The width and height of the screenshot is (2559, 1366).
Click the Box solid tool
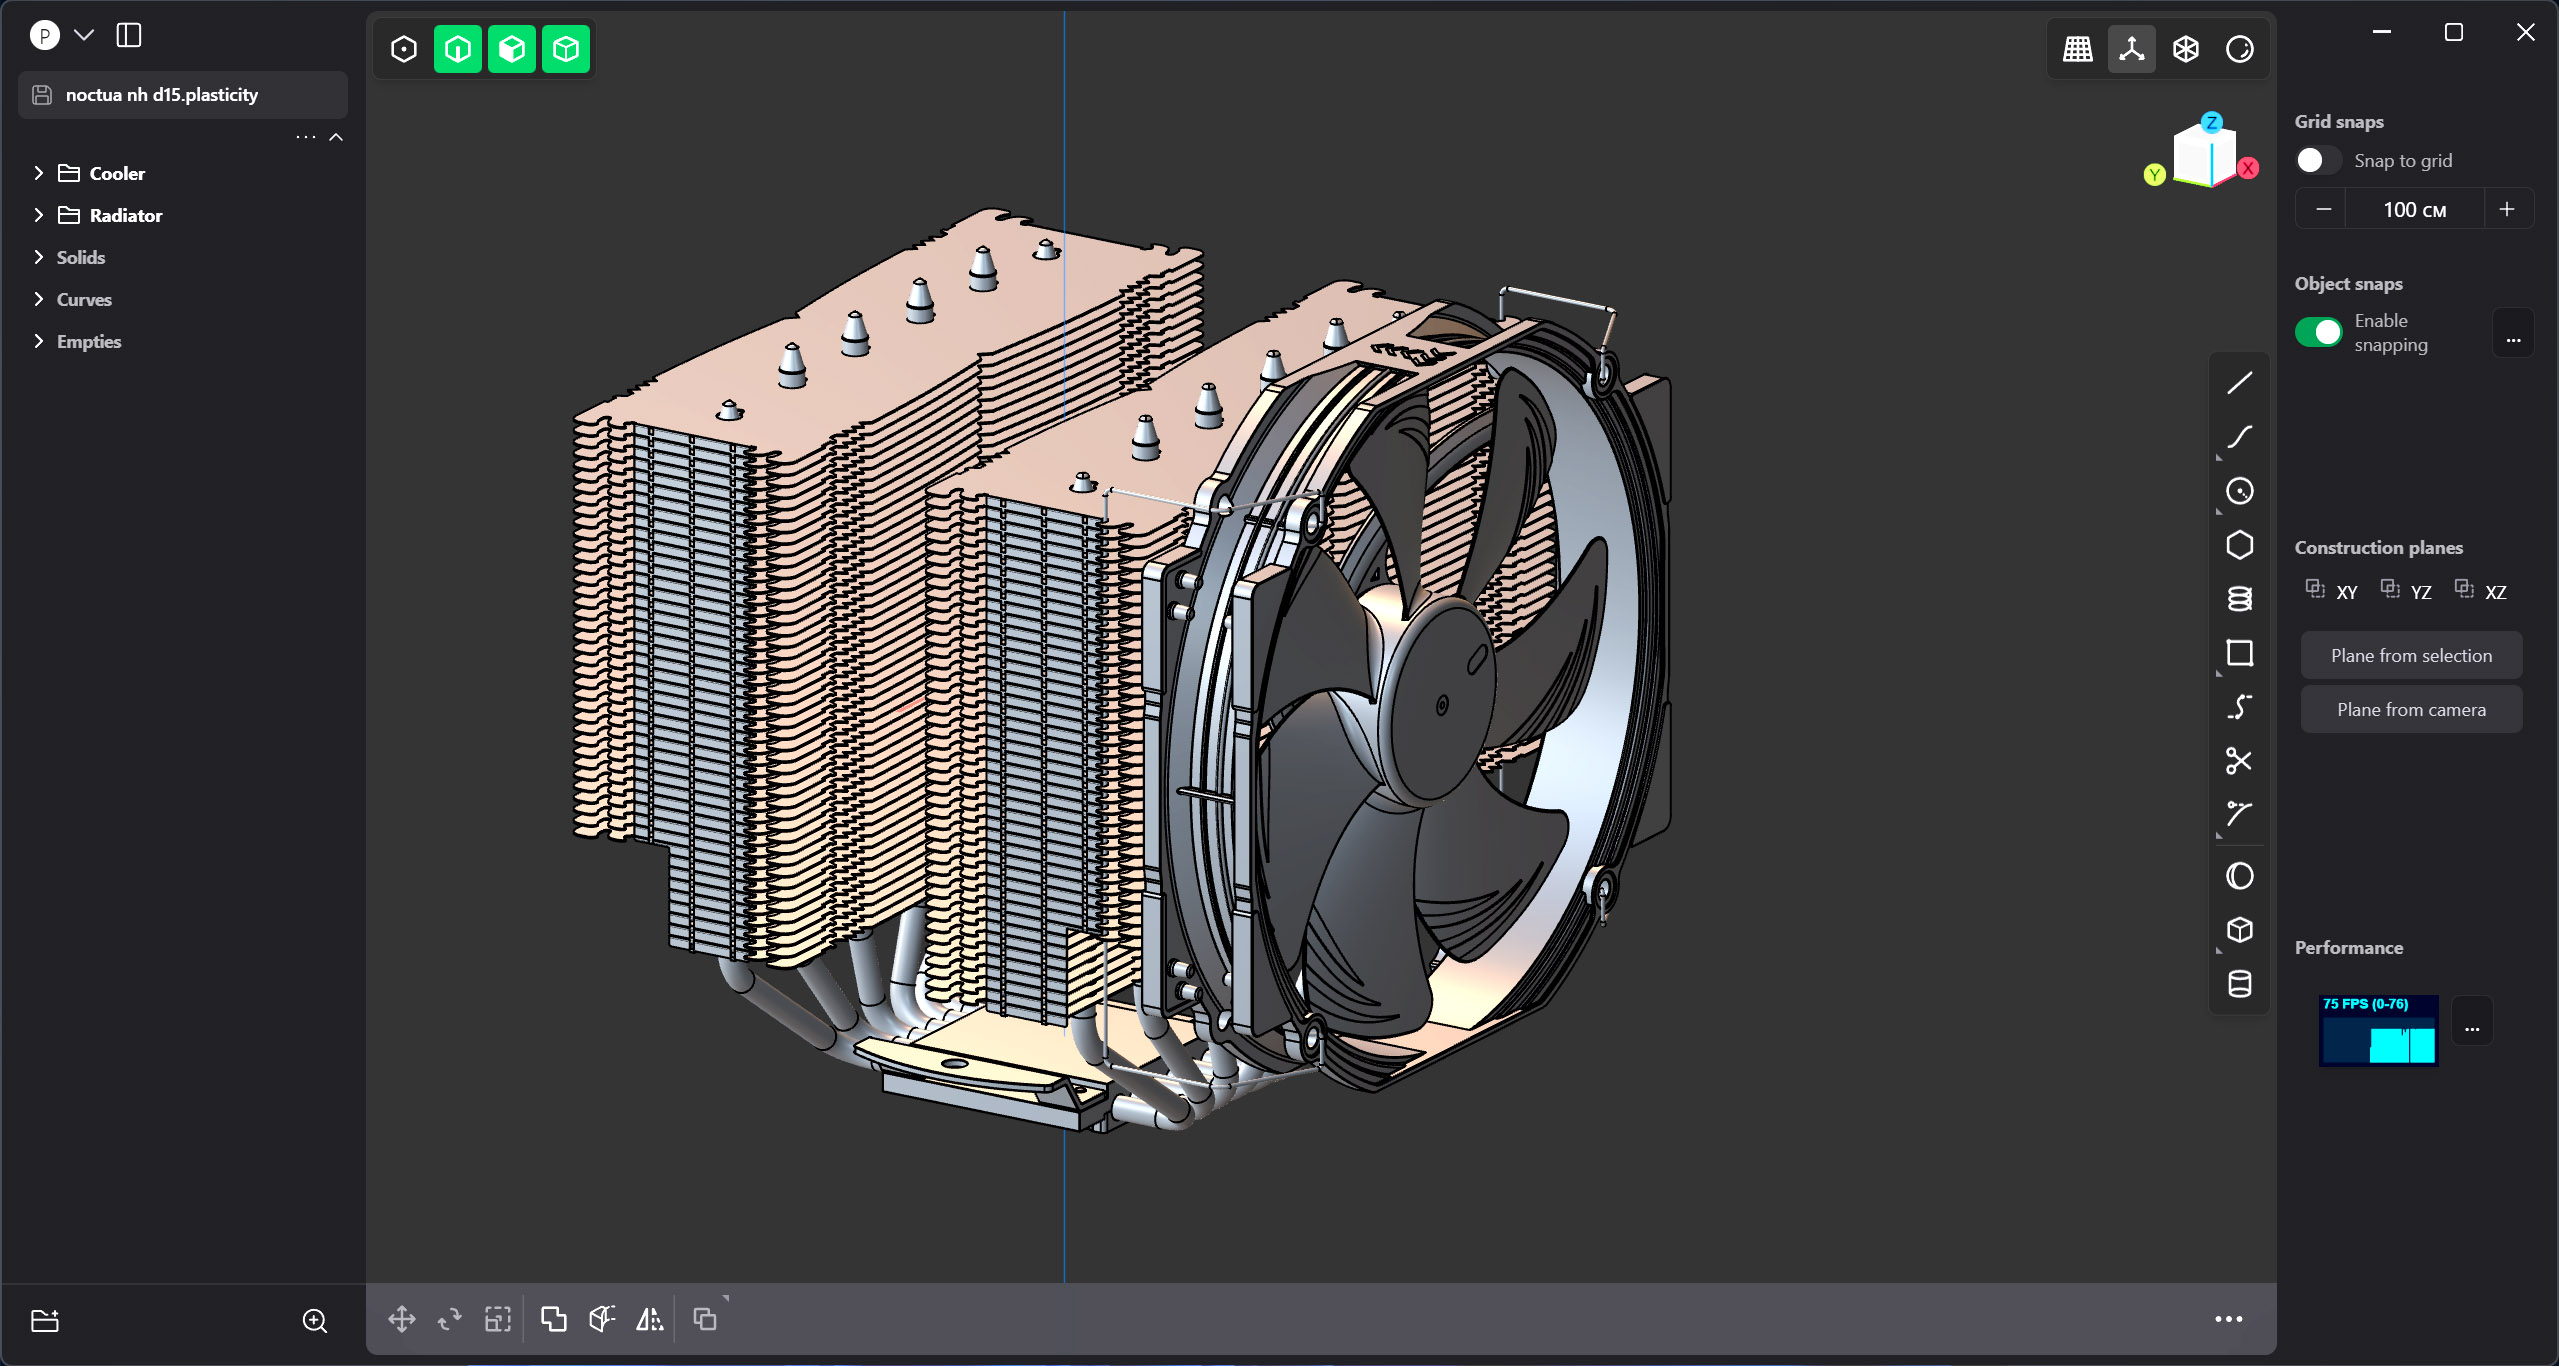click(x=2239, y=930)
